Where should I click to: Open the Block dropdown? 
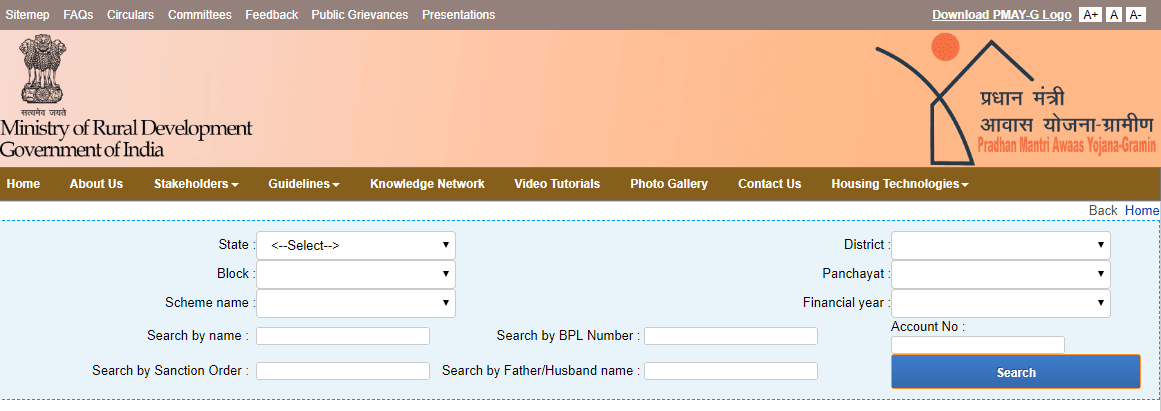pyautogui.click(x=355, y=274)
